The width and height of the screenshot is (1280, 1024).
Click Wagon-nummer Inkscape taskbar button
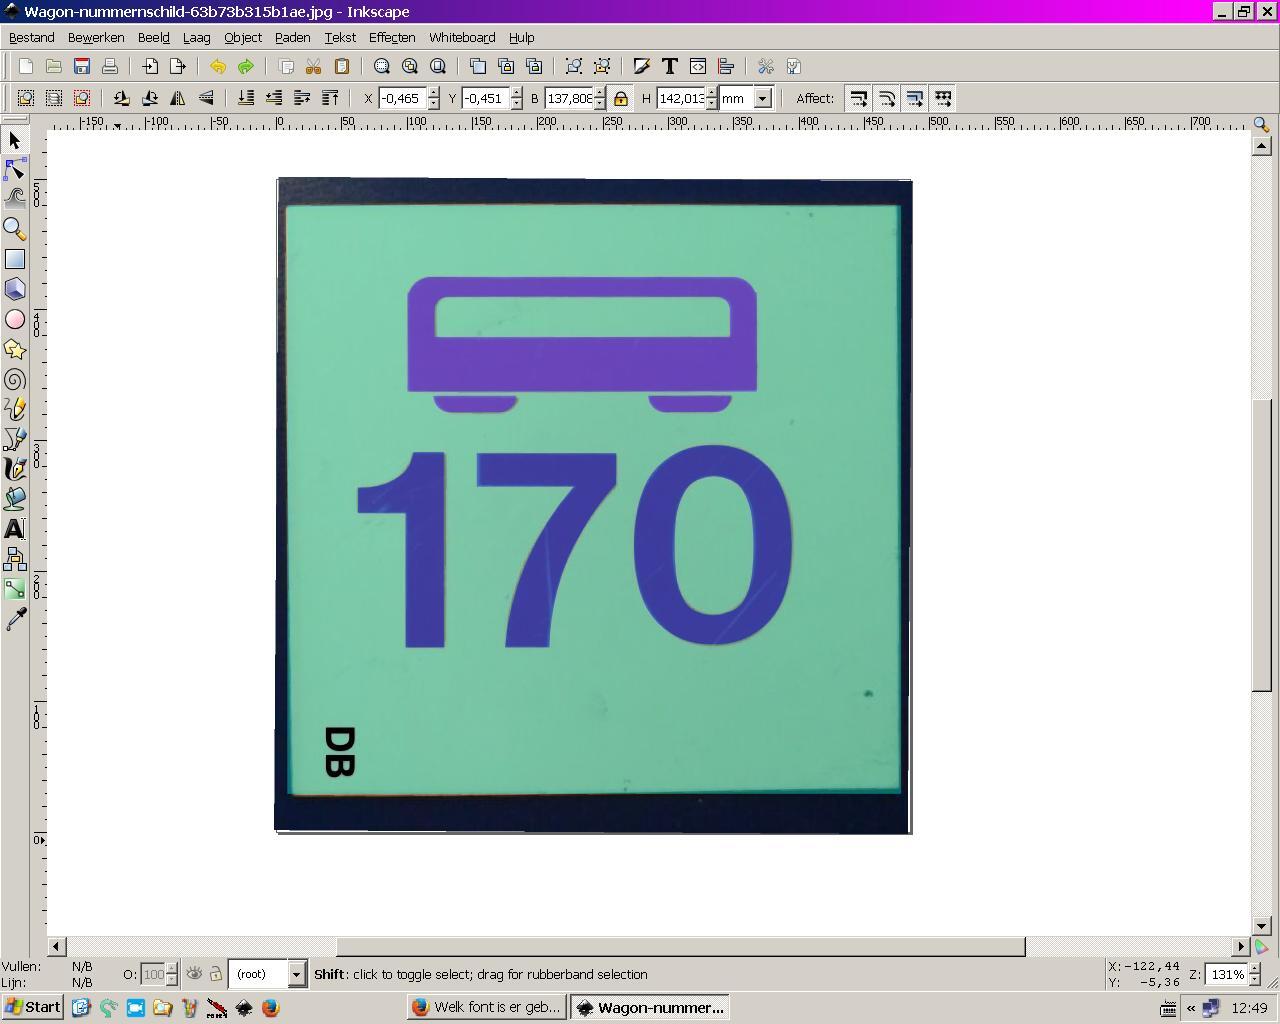pos(650,1007)
